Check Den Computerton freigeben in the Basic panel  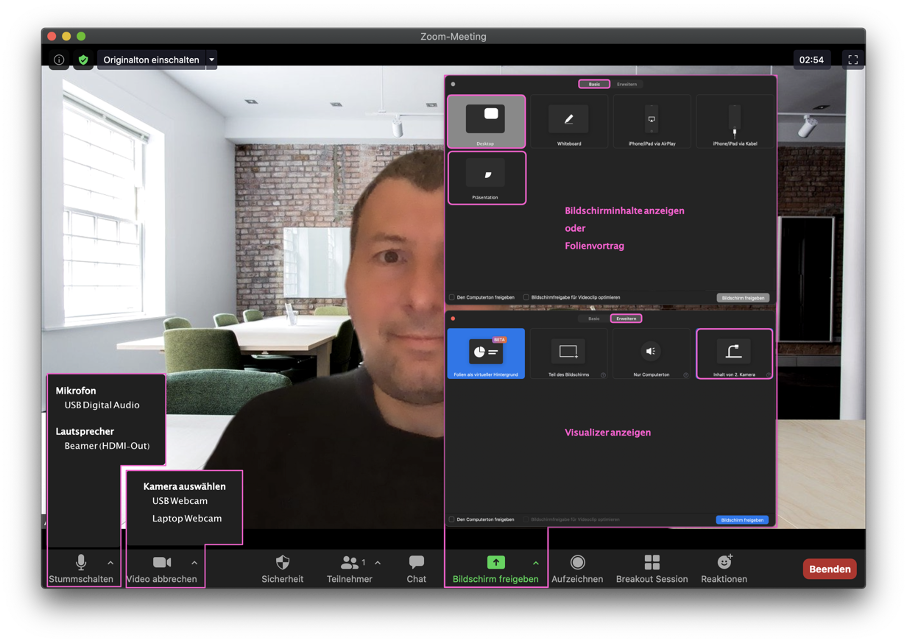click(x=452, y=297)
